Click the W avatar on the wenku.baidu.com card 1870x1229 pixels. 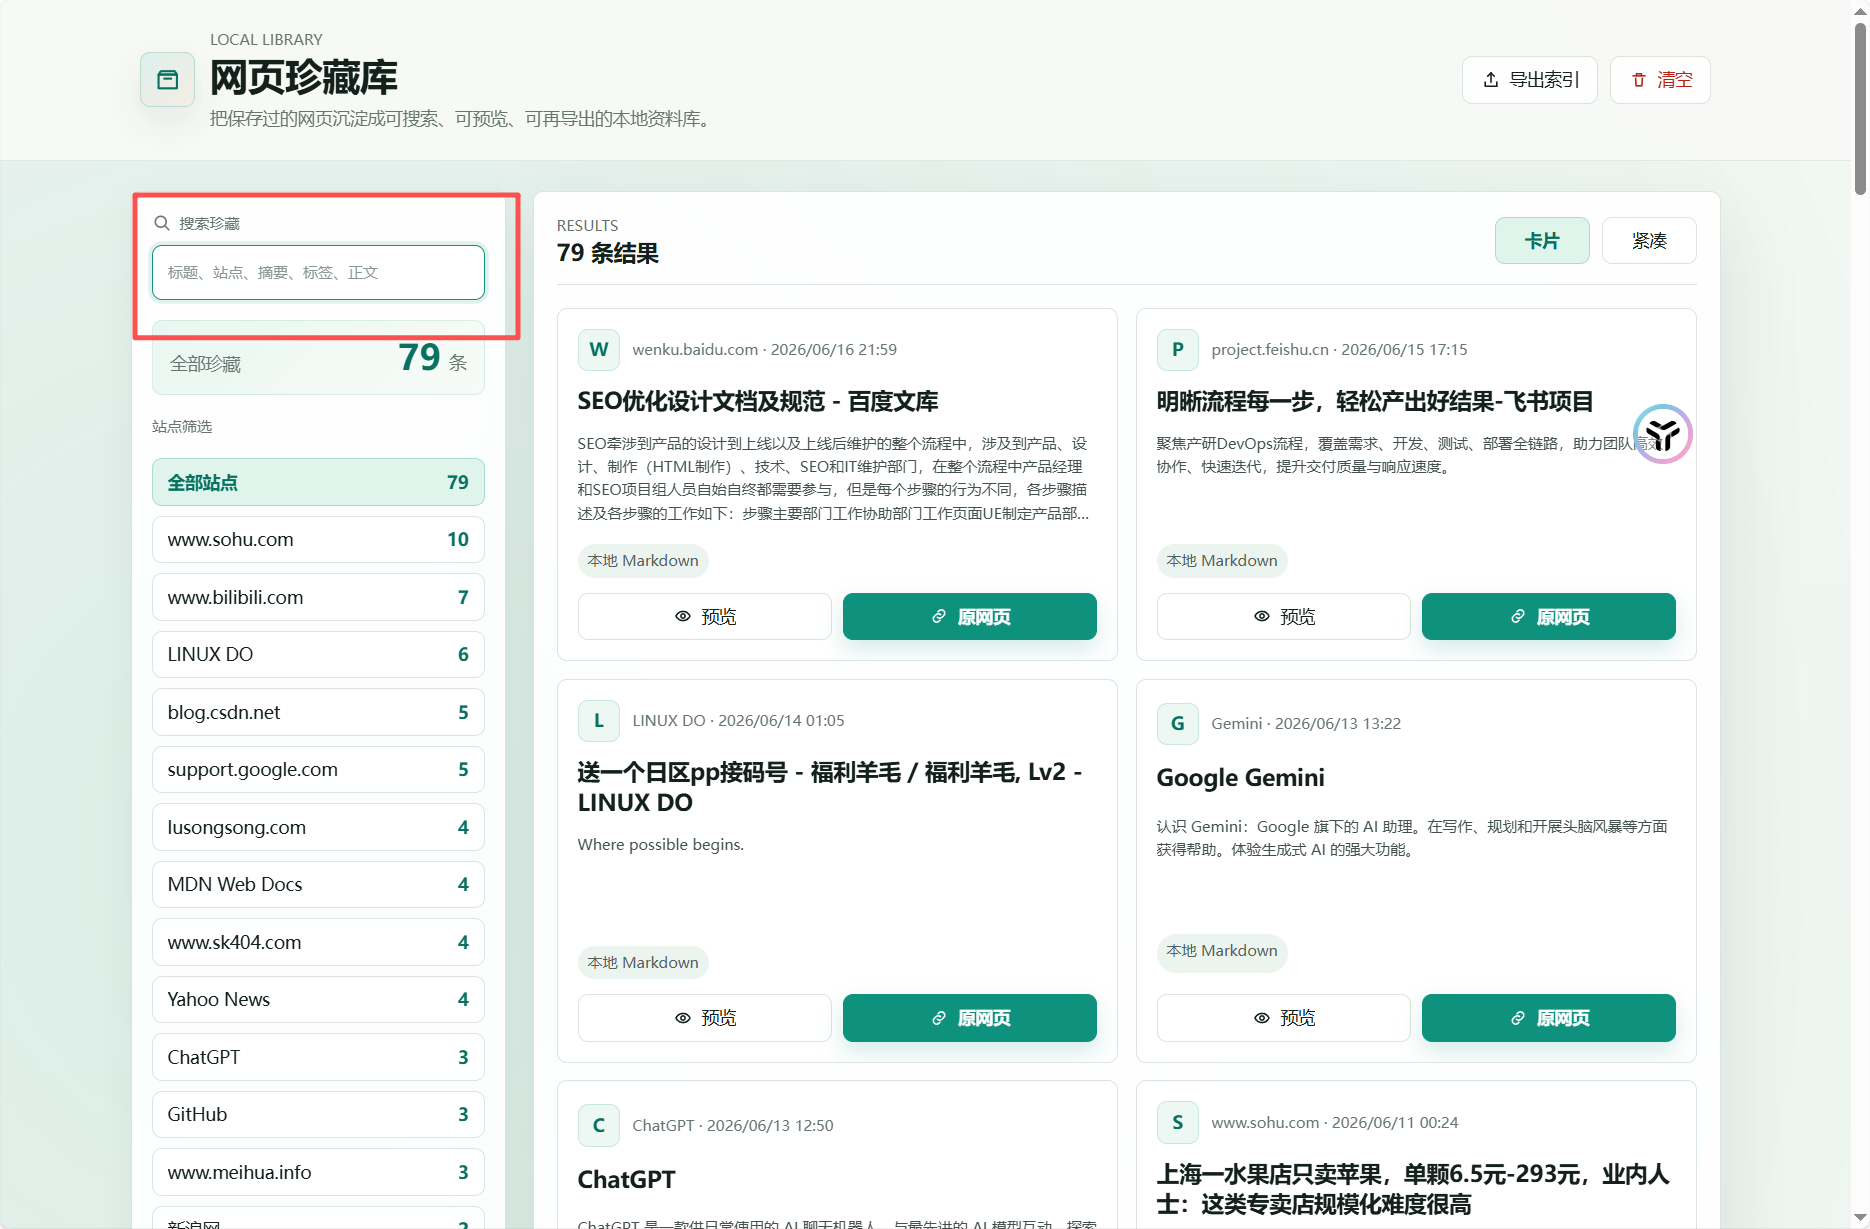coord(599,350)
